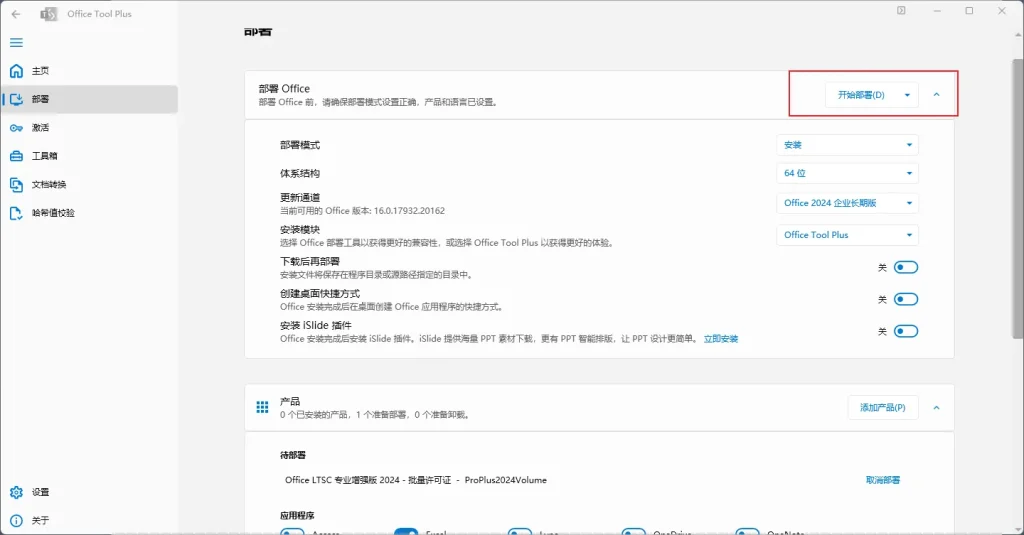
Task: Toggle the 下载后再部署 switch
Action: 906,267
